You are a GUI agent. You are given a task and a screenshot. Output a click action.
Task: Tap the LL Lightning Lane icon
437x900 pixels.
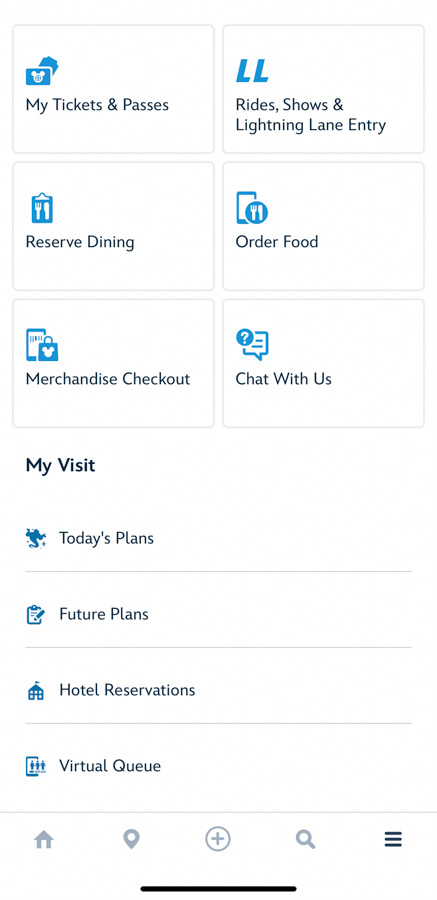[252, 71]
